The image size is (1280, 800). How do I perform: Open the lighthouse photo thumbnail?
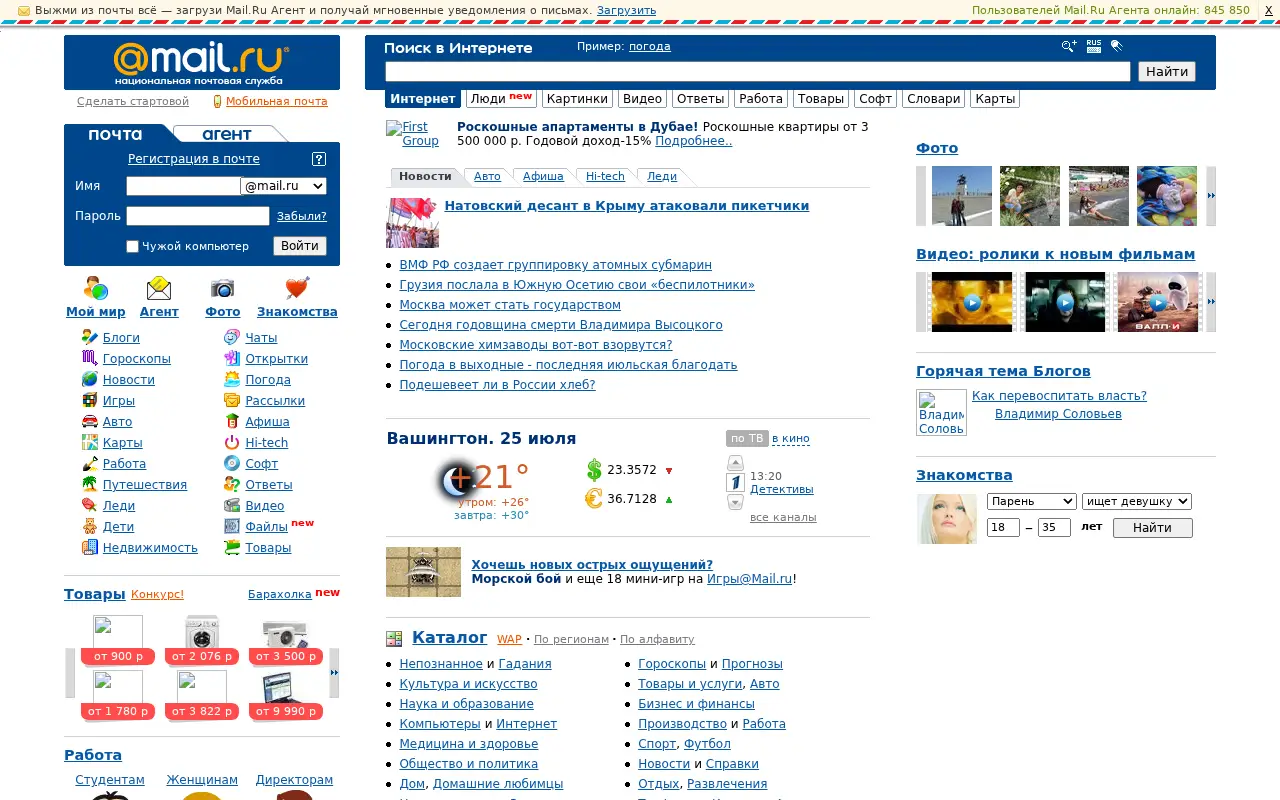click(962, 196)
